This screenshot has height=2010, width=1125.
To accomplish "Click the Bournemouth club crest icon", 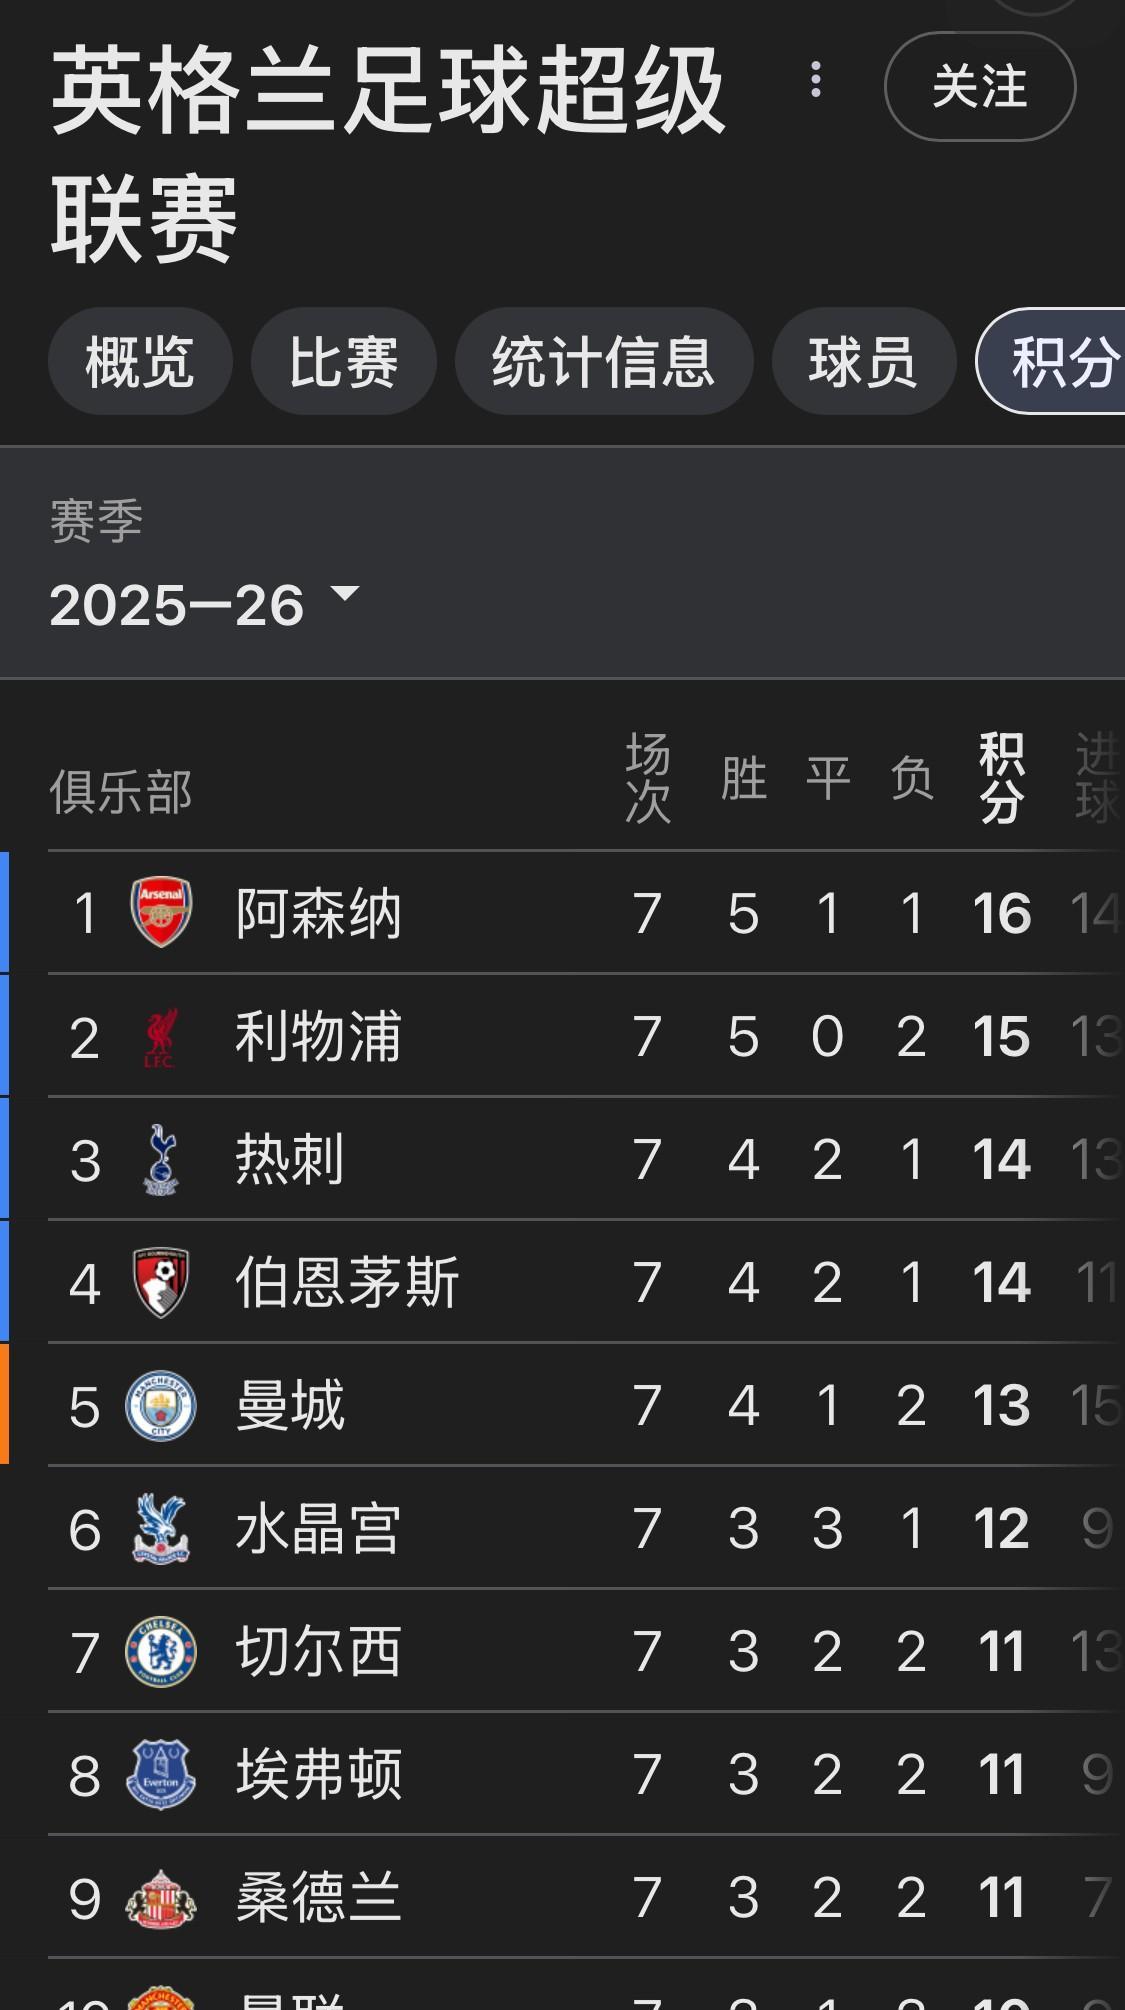I will [x=161, y=1283].
